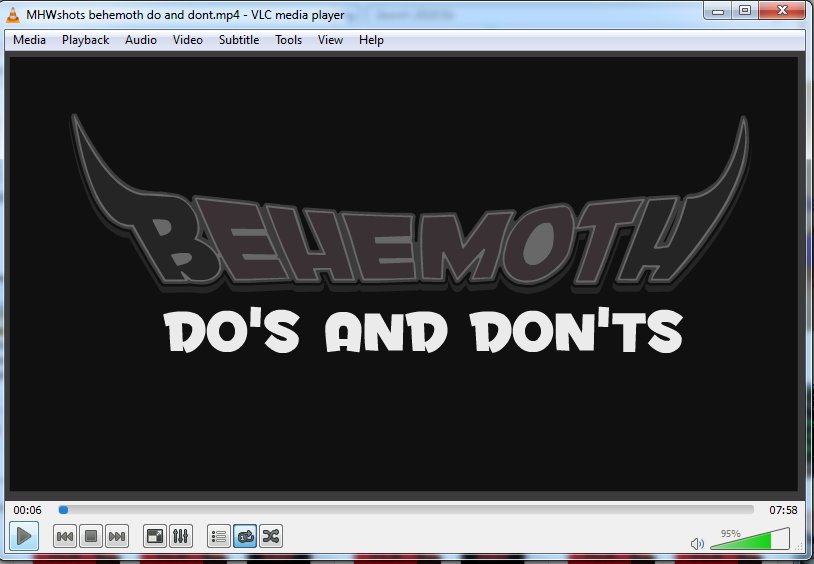Minimize the VLC media player window
This screenshot has width=814, height=564.
click(718, 10)
